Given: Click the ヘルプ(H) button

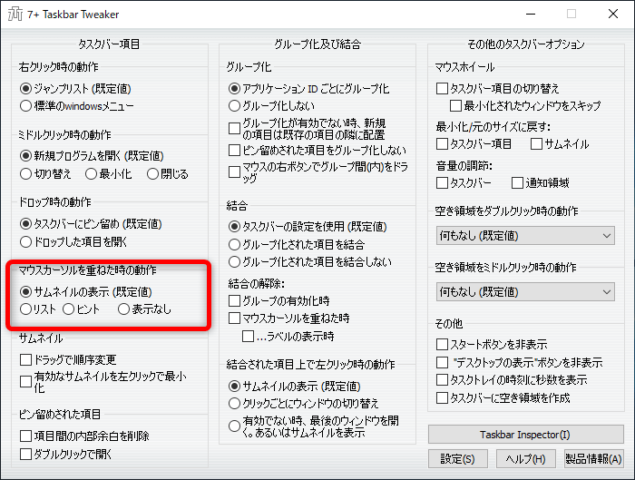Looking at the screenshot, I should [x=526, y=459].
